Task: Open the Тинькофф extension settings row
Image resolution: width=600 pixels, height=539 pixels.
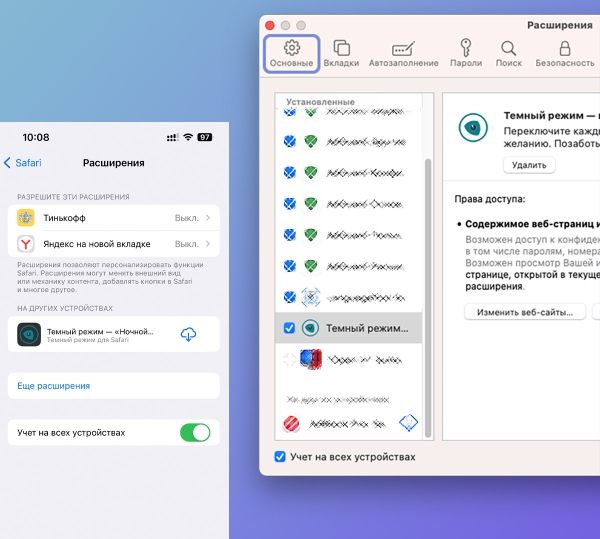Action: point(113,217)
